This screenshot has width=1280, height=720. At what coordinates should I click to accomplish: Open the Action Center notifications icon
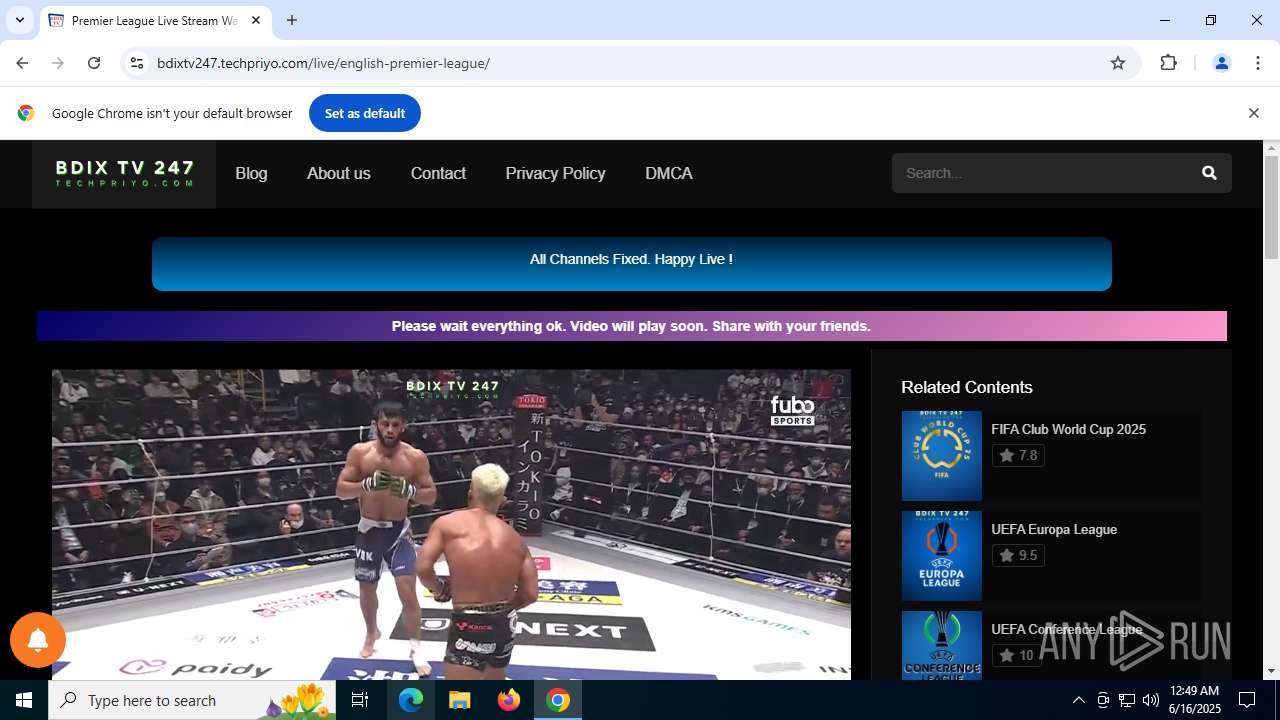point(1247,700)
